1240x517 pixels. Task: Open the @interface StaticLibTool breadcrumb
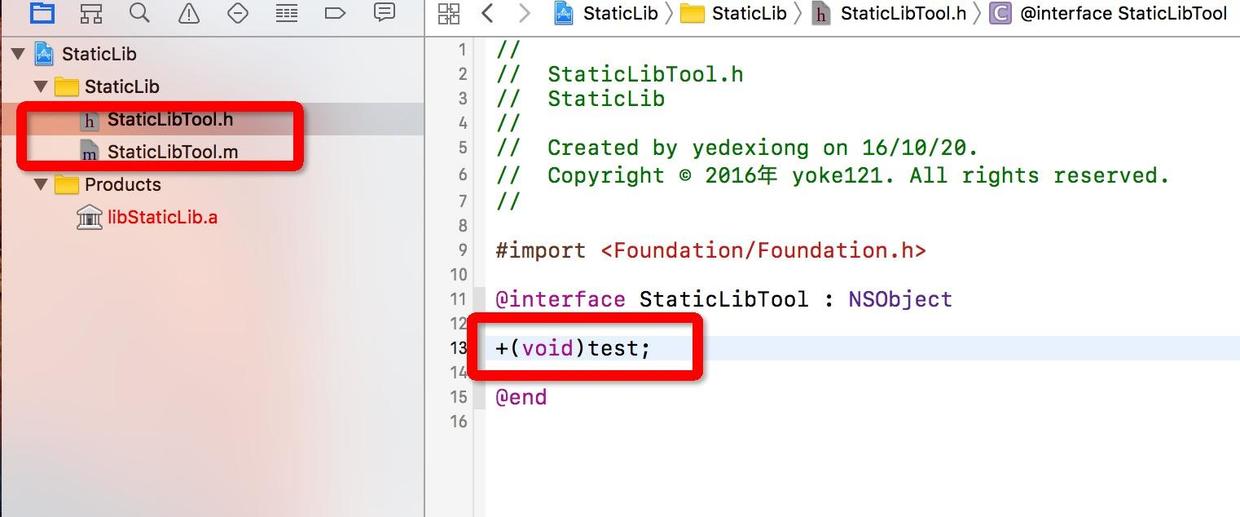(1122, 14)
